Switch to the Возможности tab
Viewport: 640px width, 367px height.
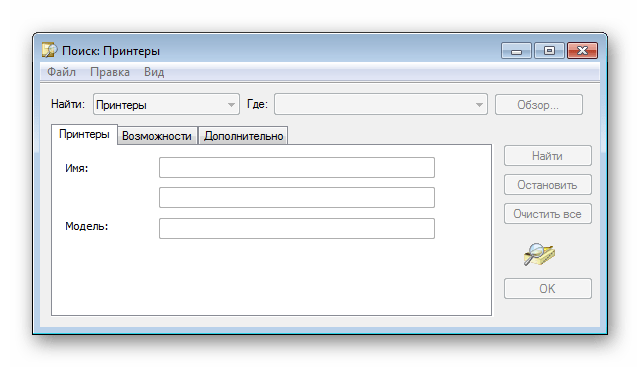pyautogui.click(x=157, y=136)
